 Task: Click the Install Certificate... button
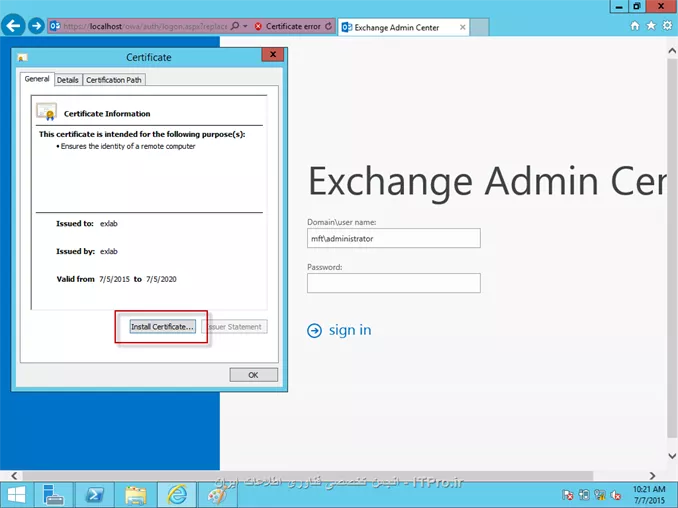162,326
